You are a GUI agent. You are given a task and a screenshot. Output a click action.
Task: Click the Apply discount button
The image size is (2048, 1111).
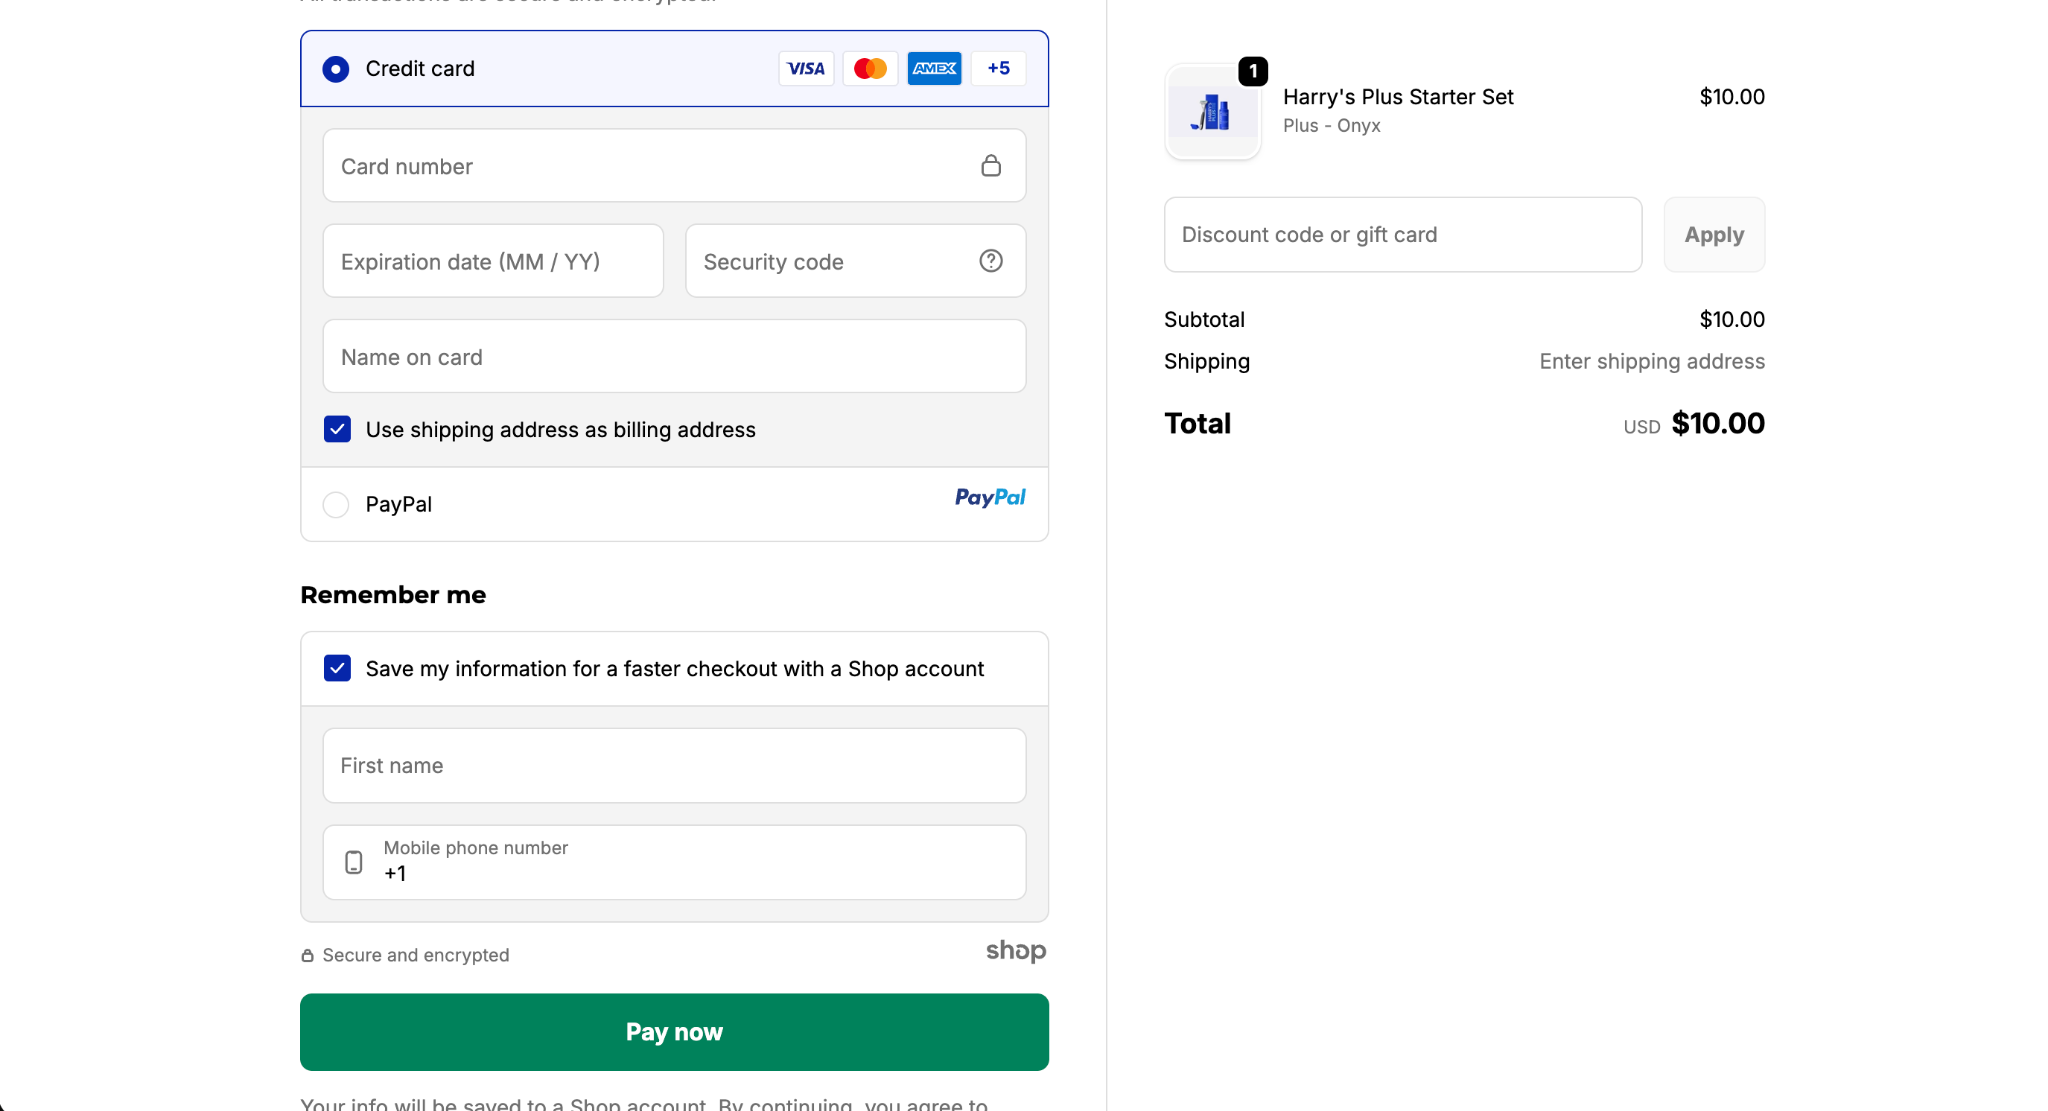pos(1714,235)
